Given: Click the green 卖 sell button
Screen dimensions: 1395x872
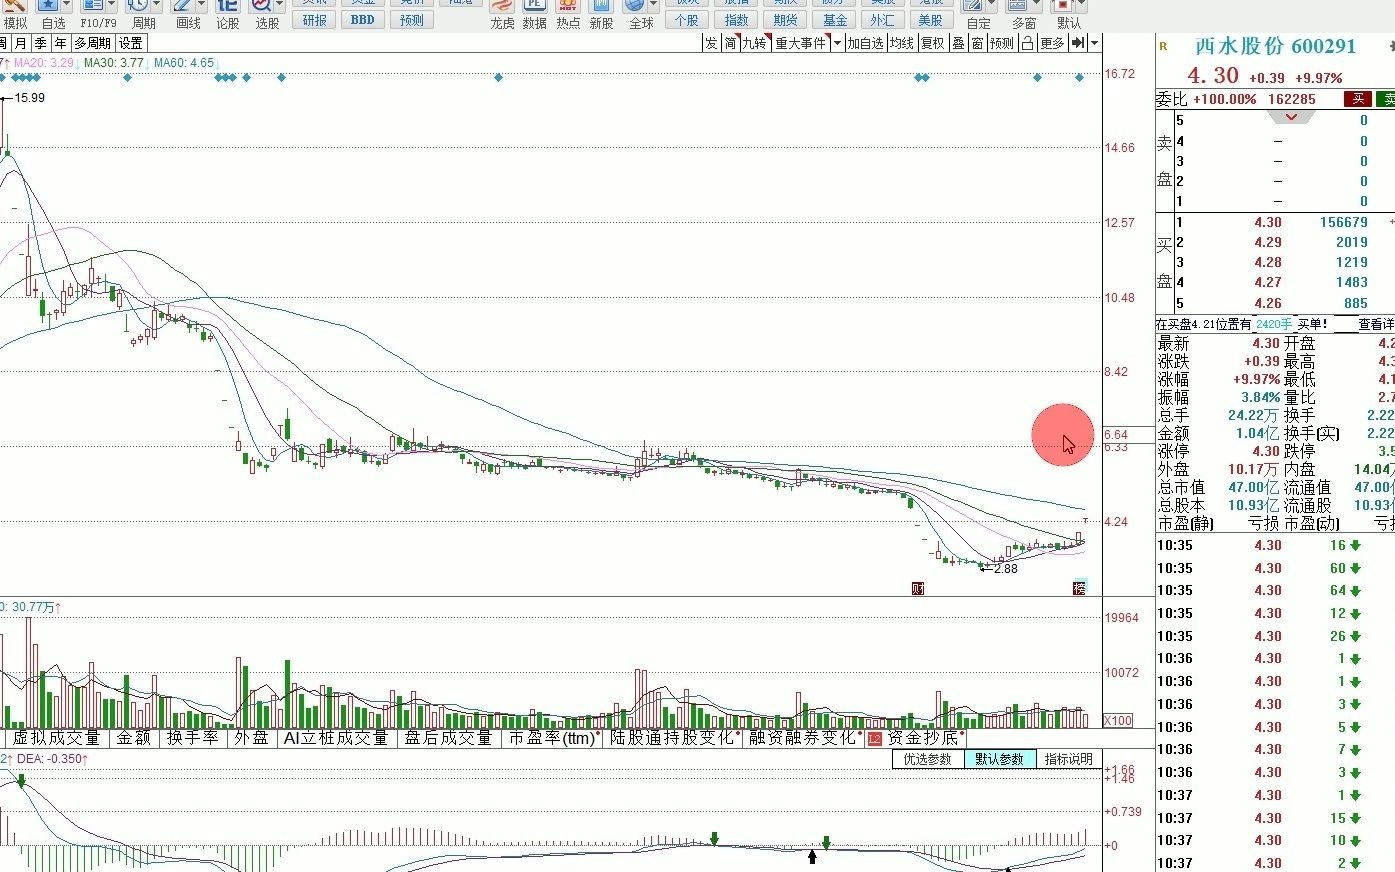Looking at the screenshot, I should click(x=1387, y=99).
